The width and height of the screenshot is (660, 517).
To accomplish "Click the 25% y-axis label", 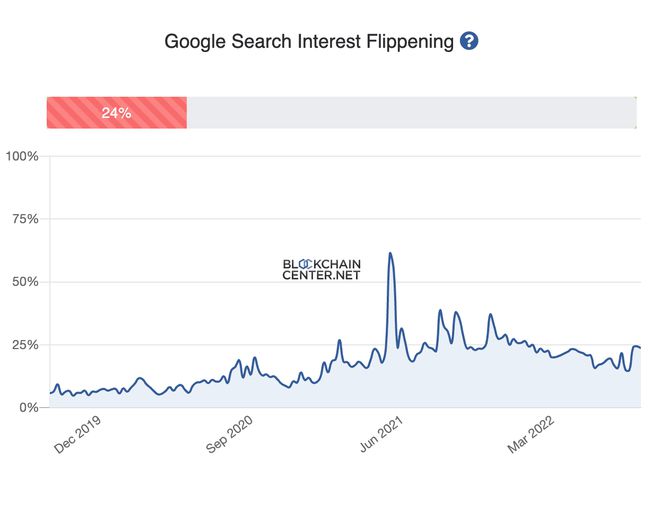I will point(24,345).
